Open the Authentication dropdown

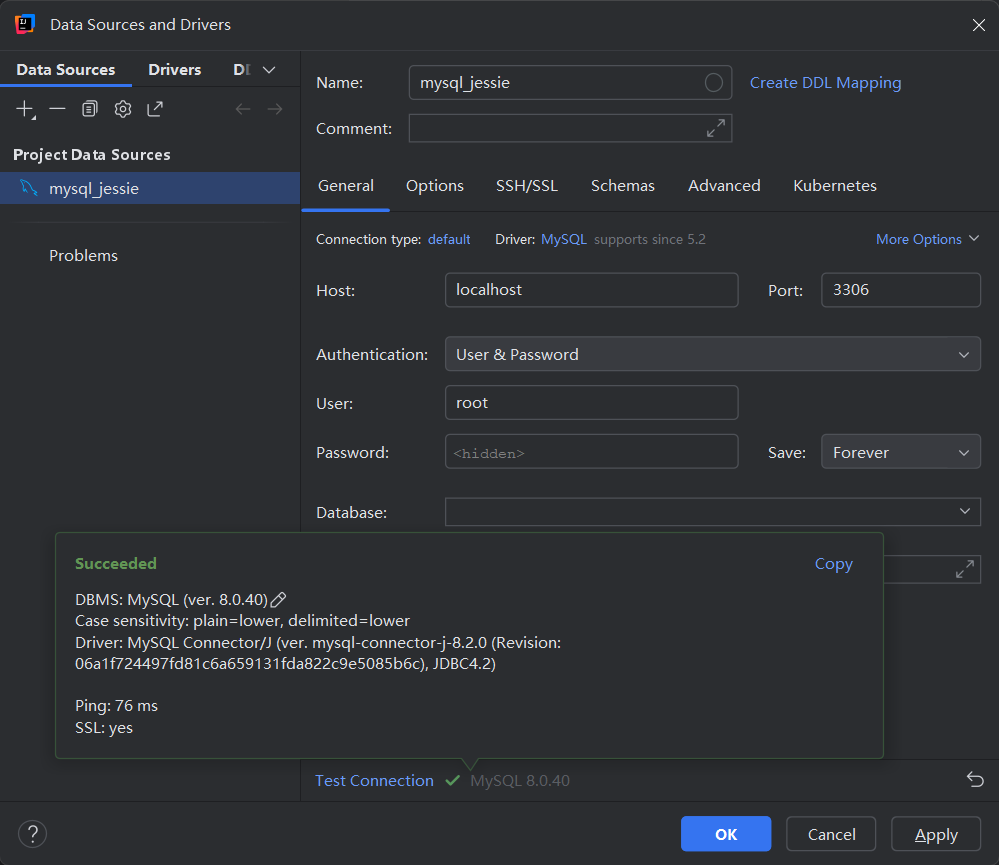pyautogui.click(x=712, y=354)
